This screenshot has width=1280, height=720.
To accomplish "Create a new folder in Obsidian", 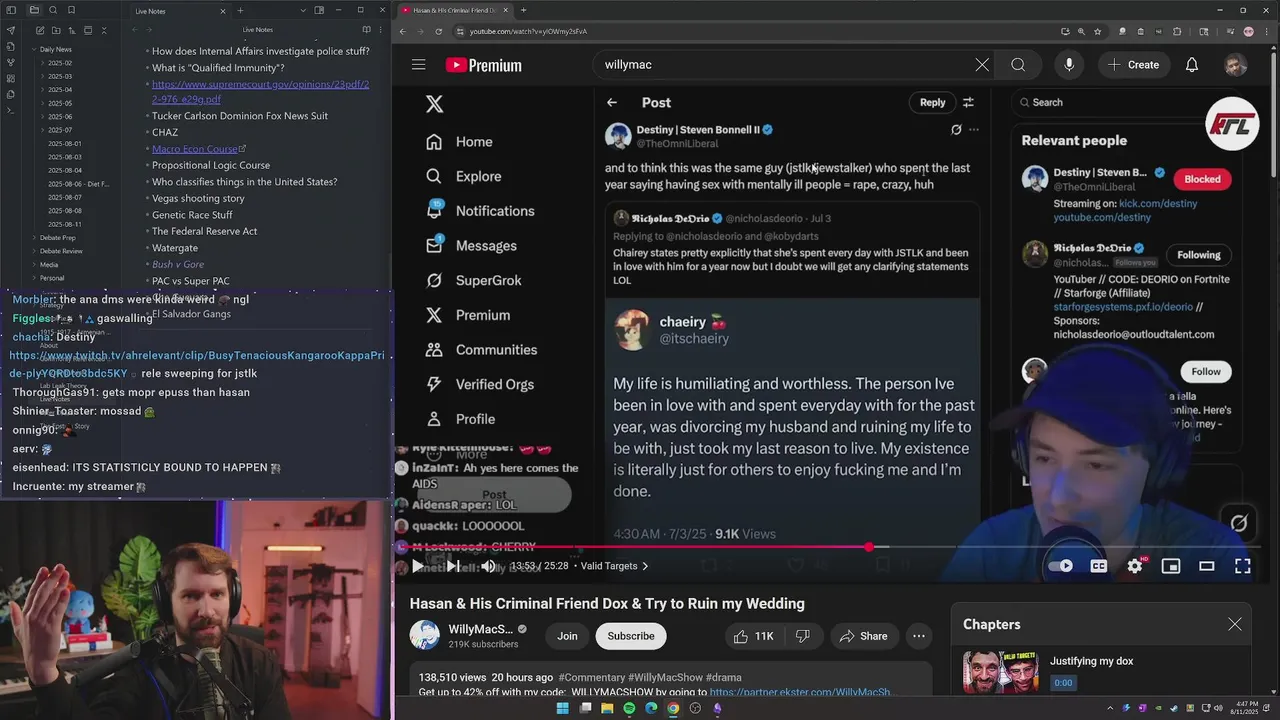I will [54, 30].
